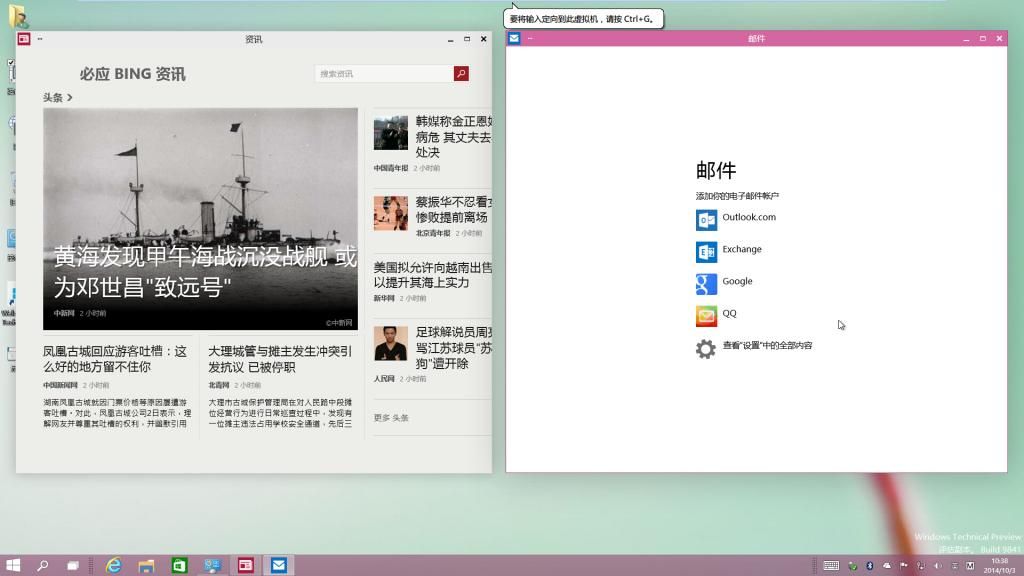Open Windows Store from taskbar
The image size is (1024, 576).
tap(180, 566)
